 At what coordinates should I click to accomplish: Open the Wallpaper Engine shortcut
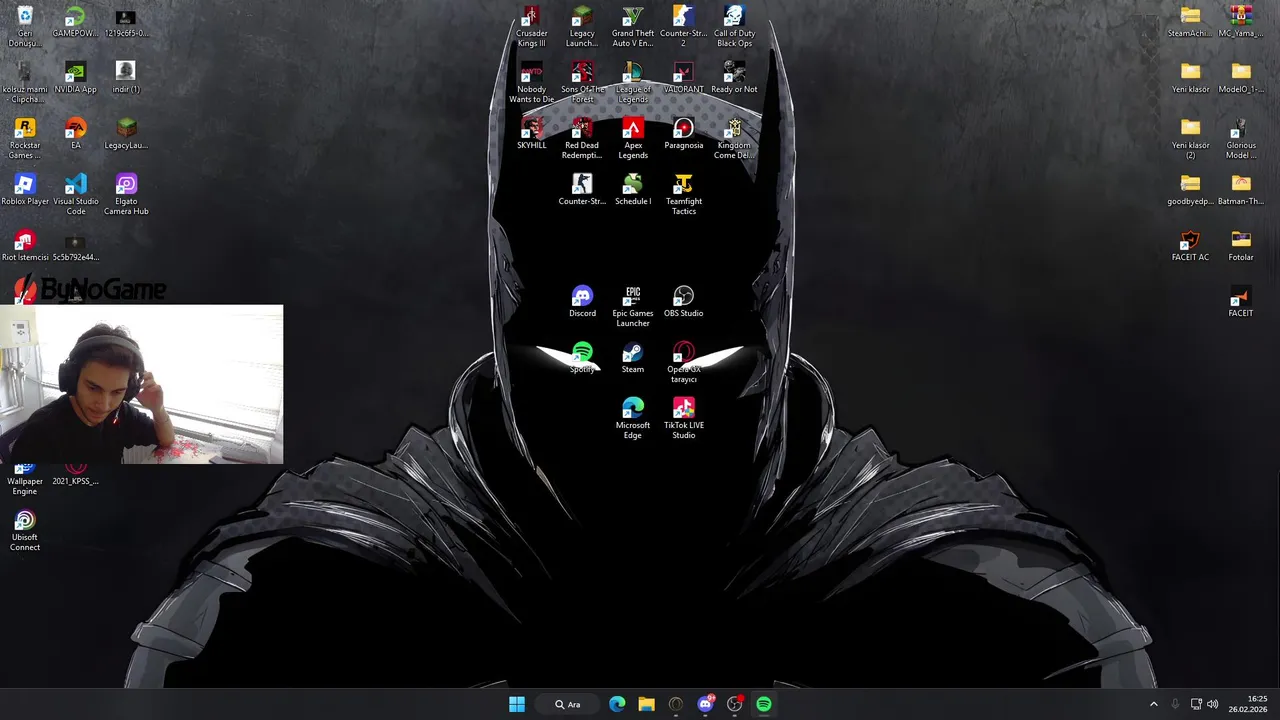tap(25, 480)
